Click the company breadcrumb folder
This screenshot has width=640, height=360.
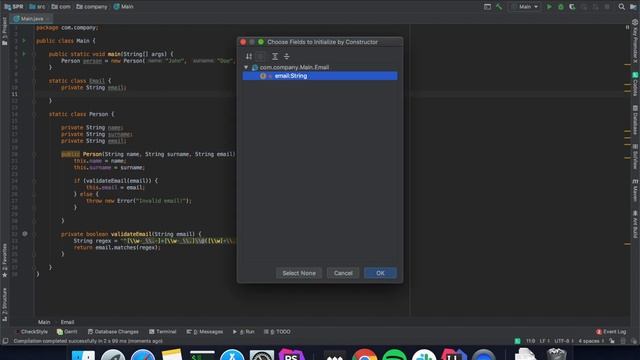[x=92, y=7]
